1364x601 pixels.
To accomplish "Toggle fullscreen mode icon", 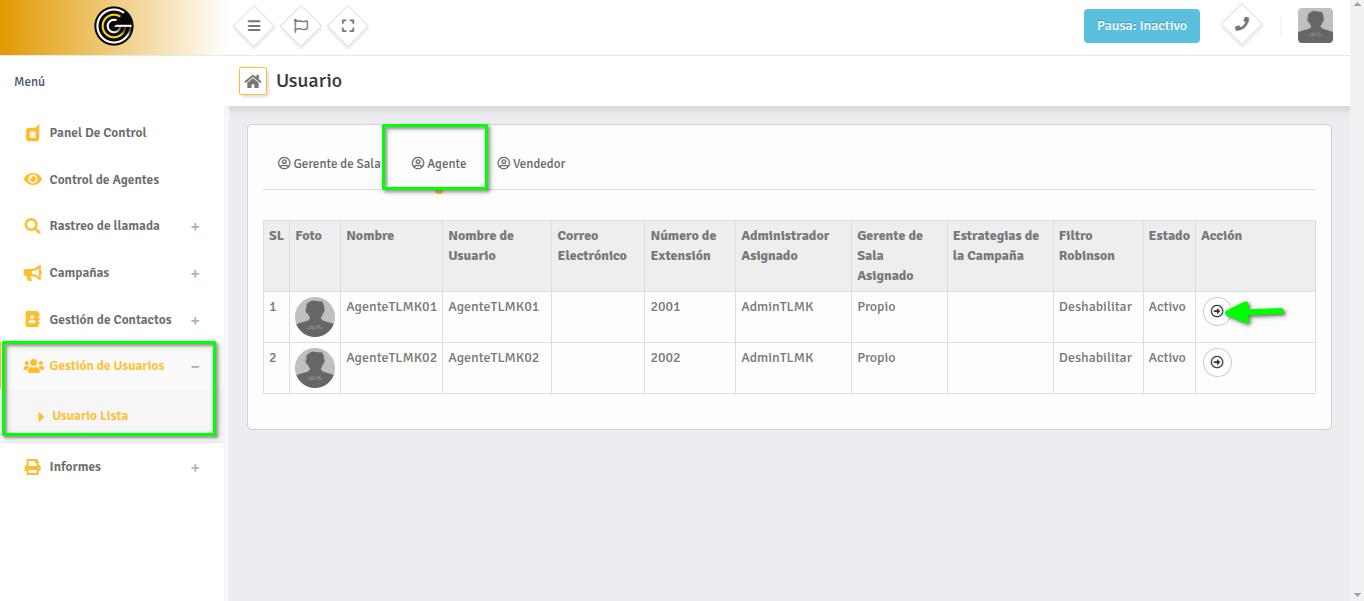I will (348, 26).
